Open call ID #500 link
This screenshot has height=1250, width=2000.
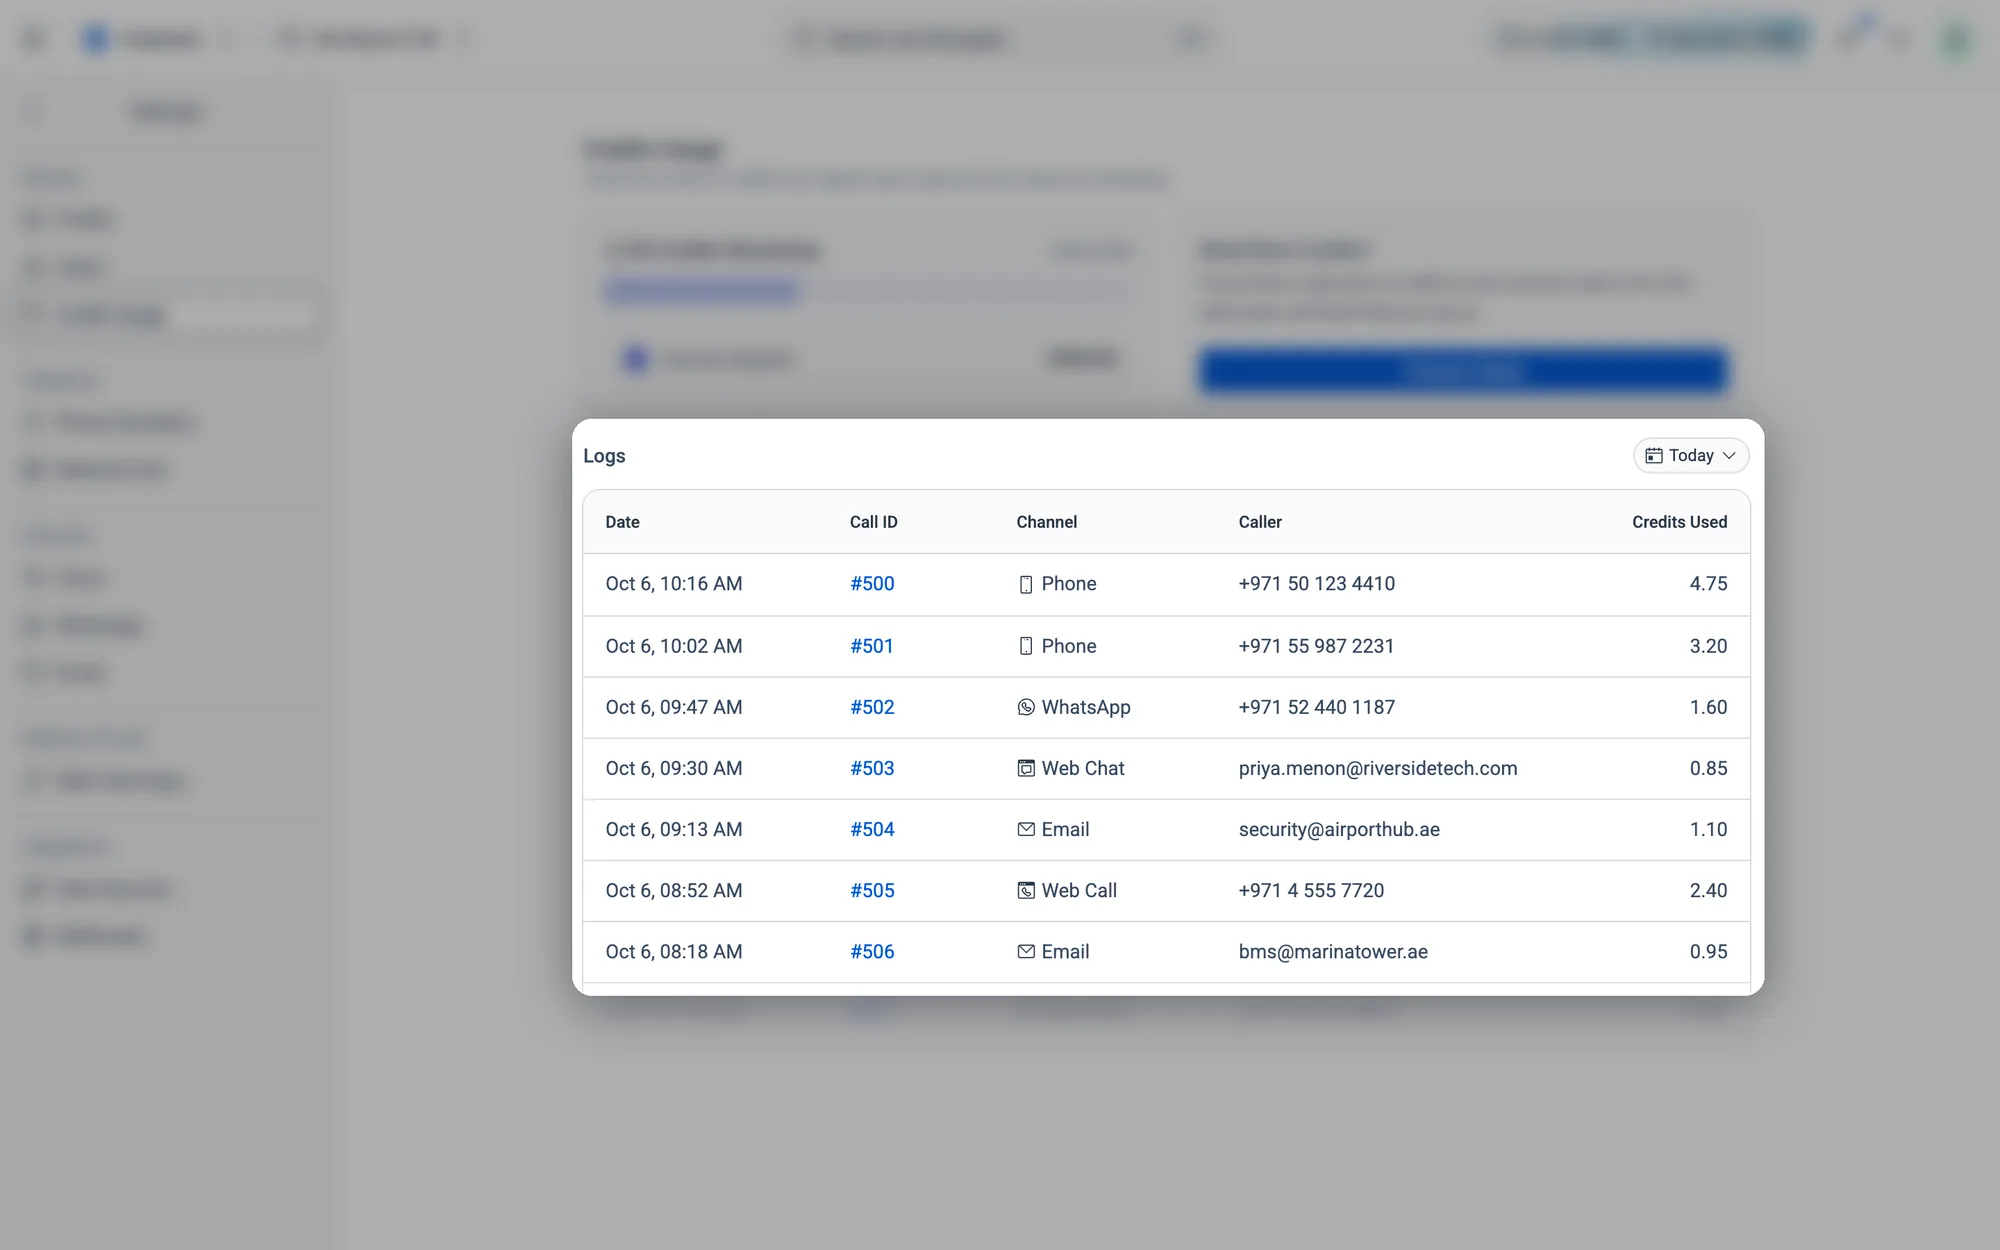[872, 584]
